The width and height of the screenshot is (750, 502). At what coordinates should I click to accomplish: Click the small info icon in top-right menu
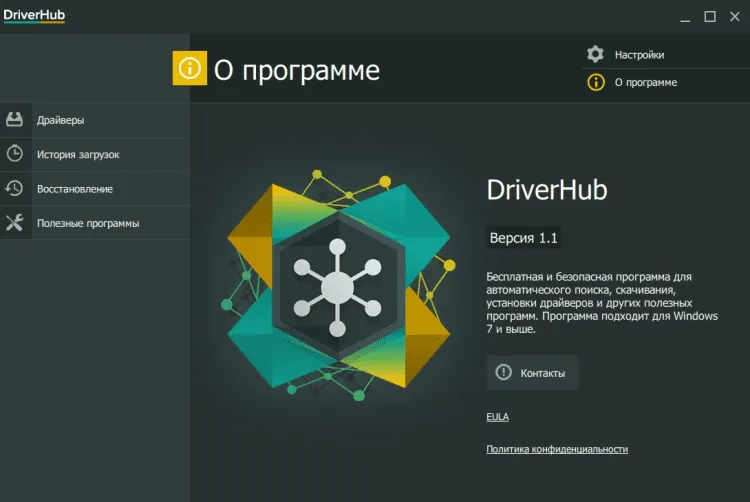click(596, 82)
